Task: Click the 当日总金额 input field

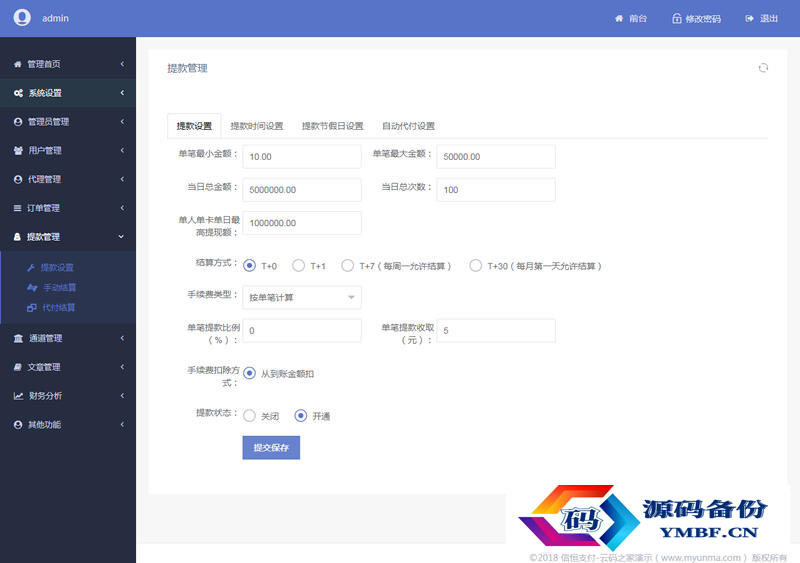Action: 302,190
